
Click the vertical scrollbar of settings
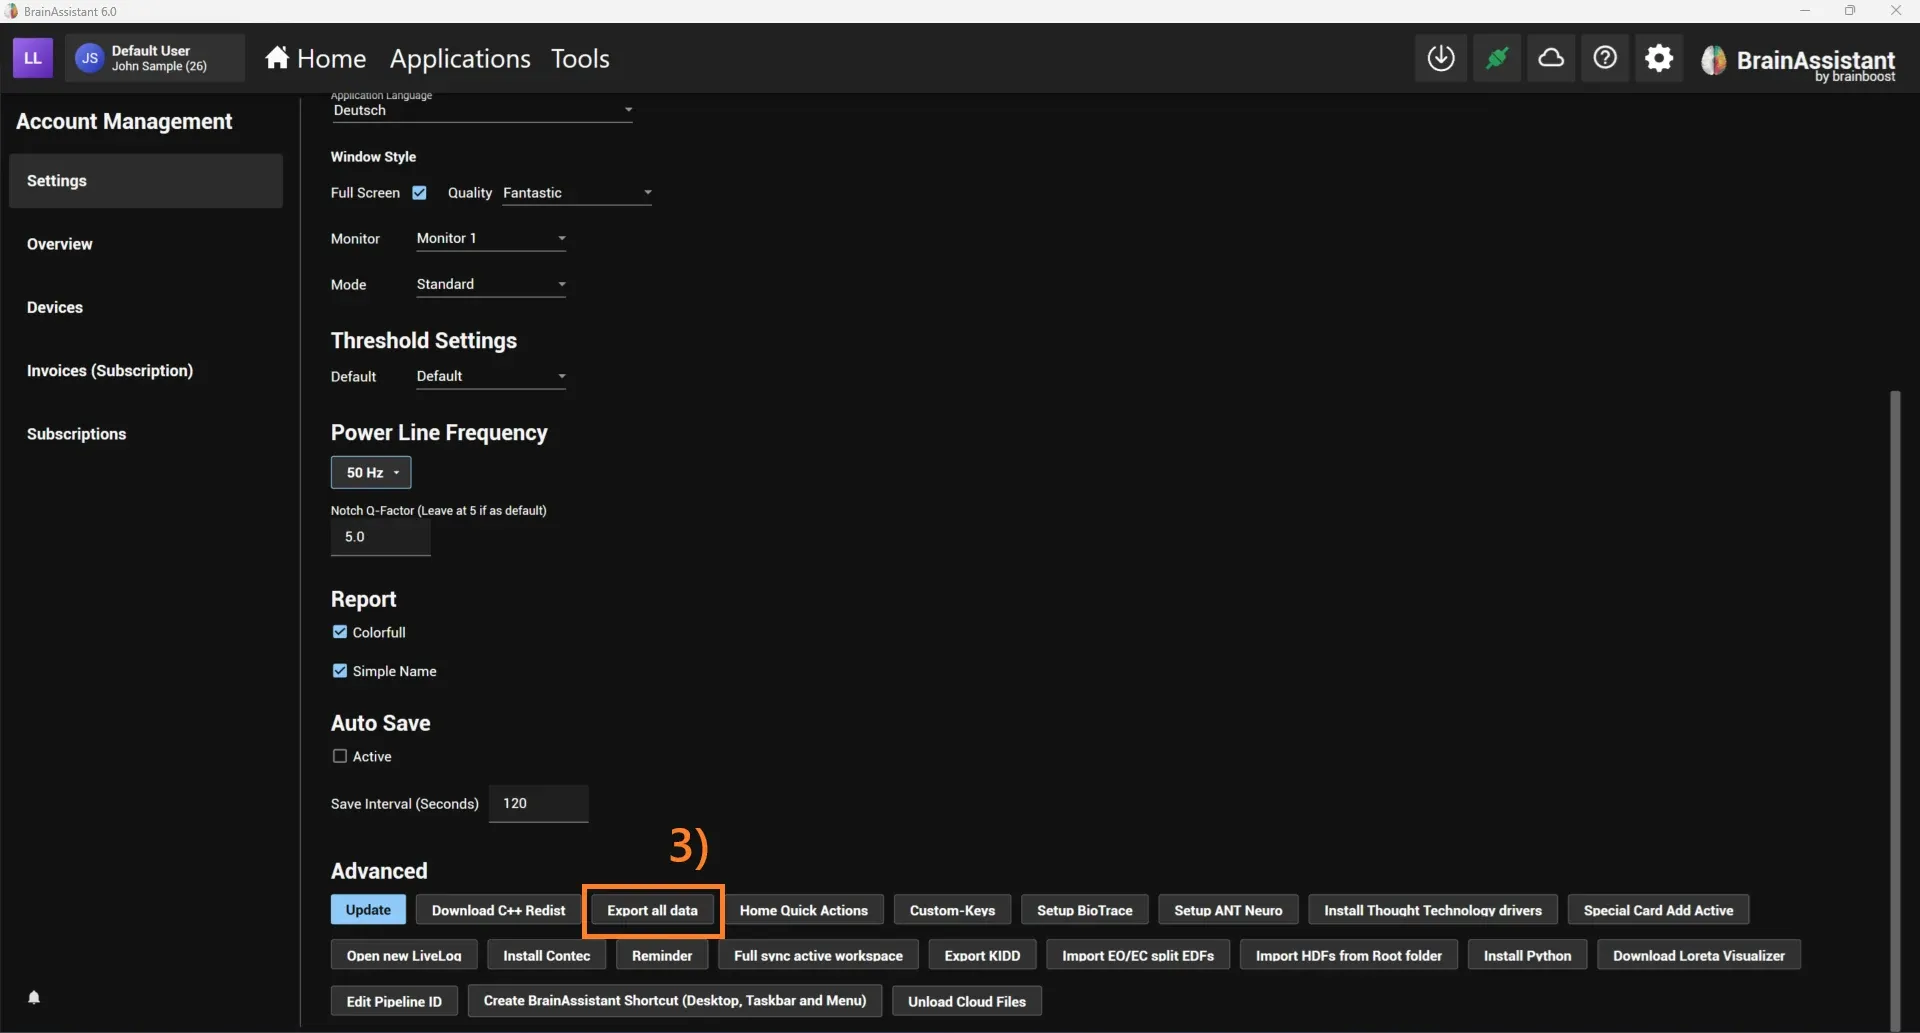[x=1894, y=710]
